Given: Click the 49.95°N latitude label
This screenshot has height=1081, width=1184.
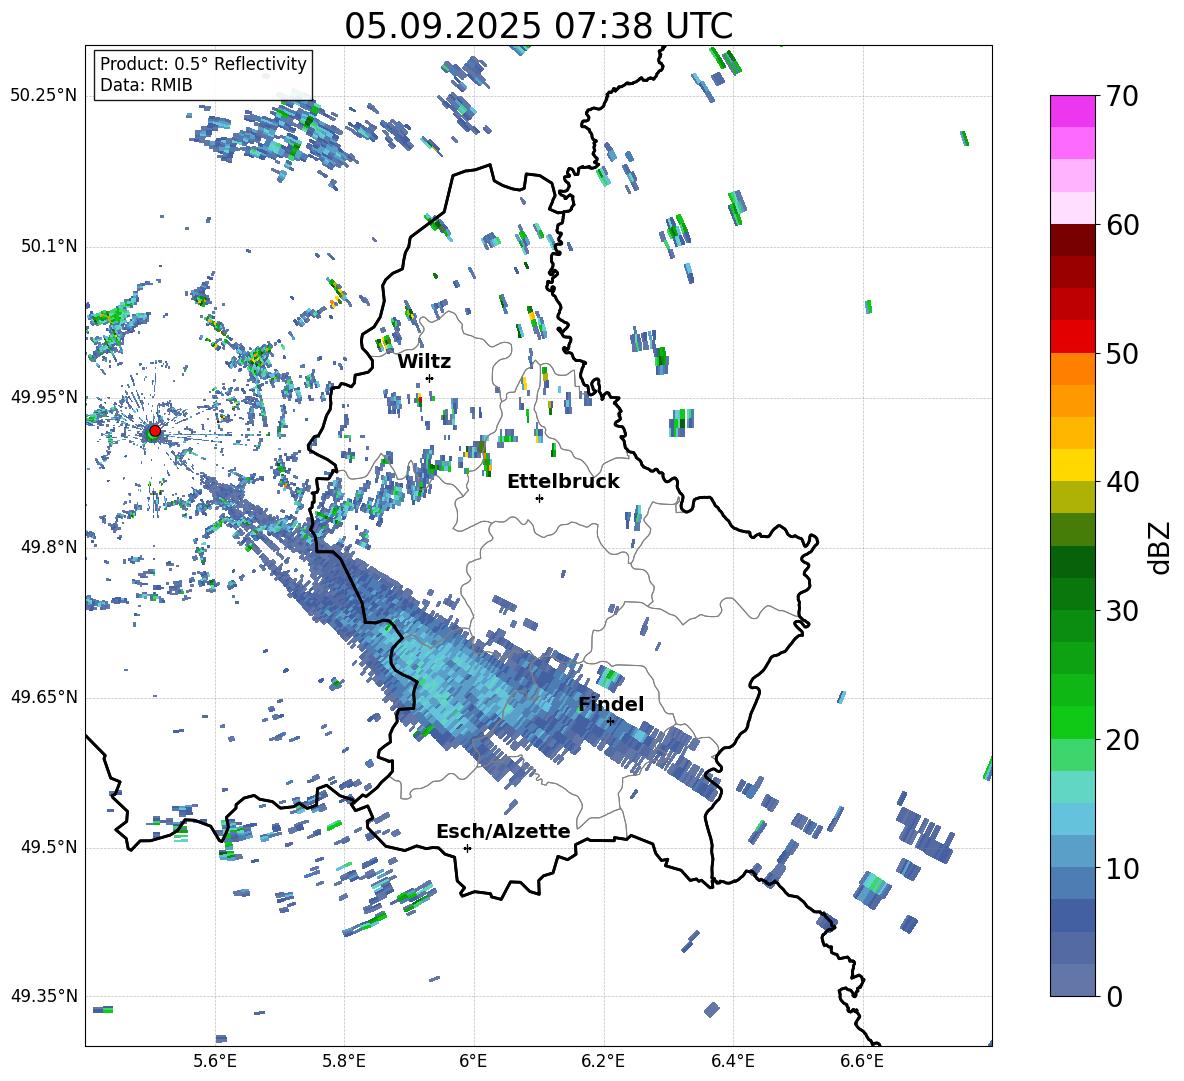Looking at the screenshot, I should 44,397.
